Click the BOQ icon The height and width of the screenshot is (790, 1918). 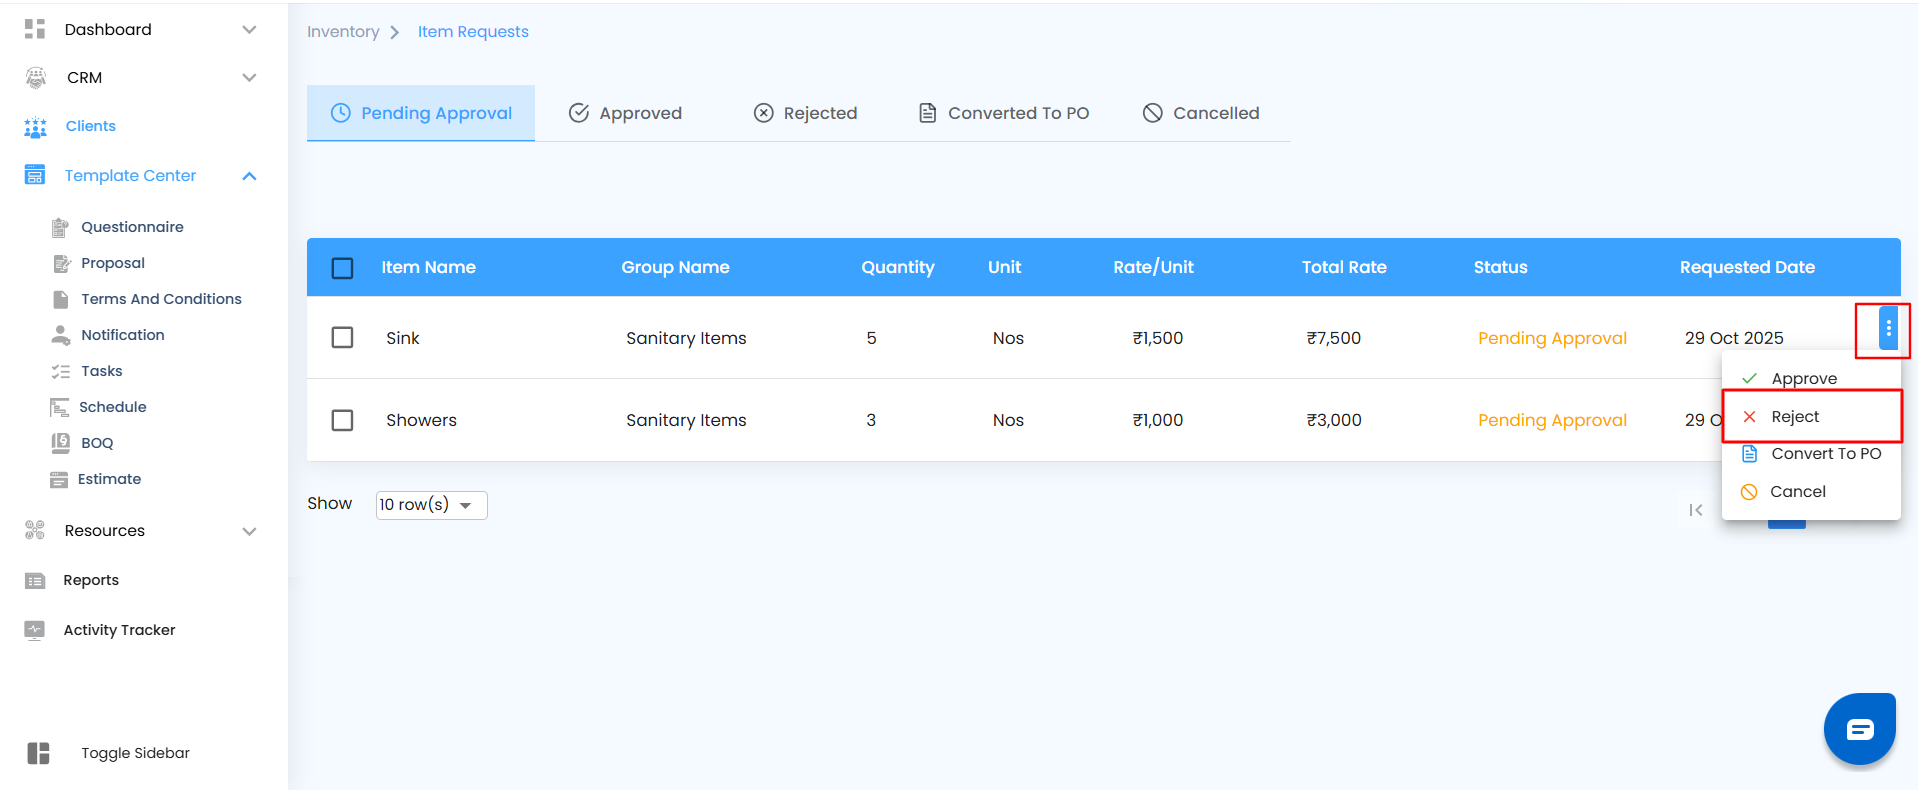[61, 442]
